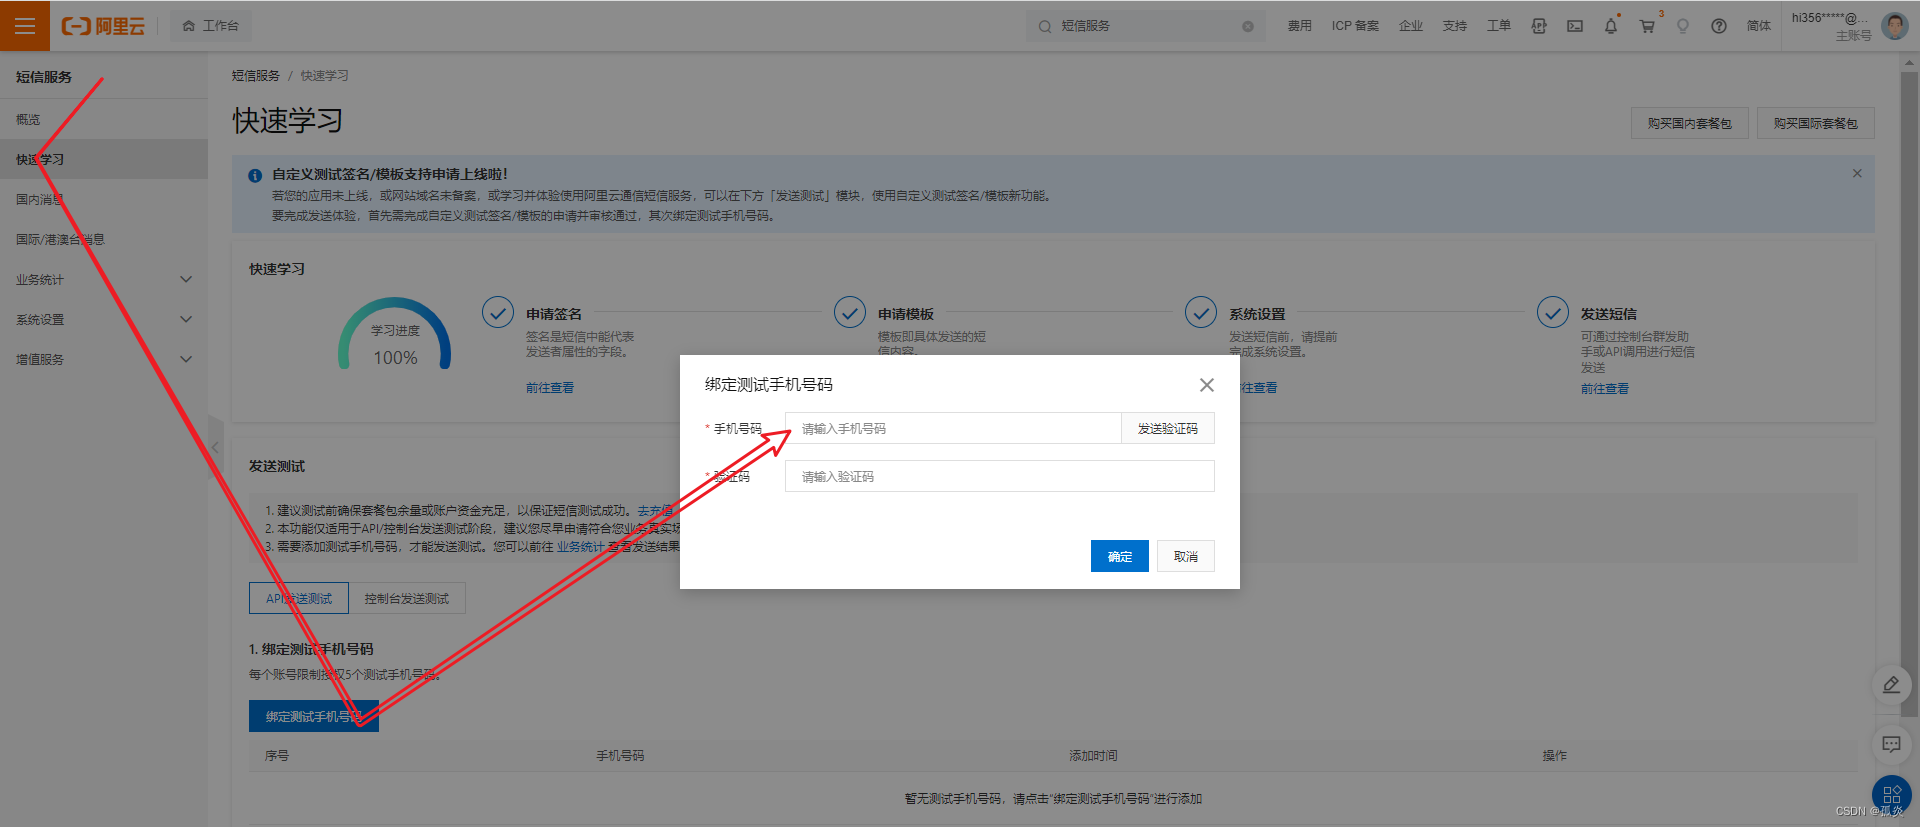Click the 添加时间 table column header
Viewport: 1920px width, 827px height.
pyautogui.click(x=1093, y=756)
